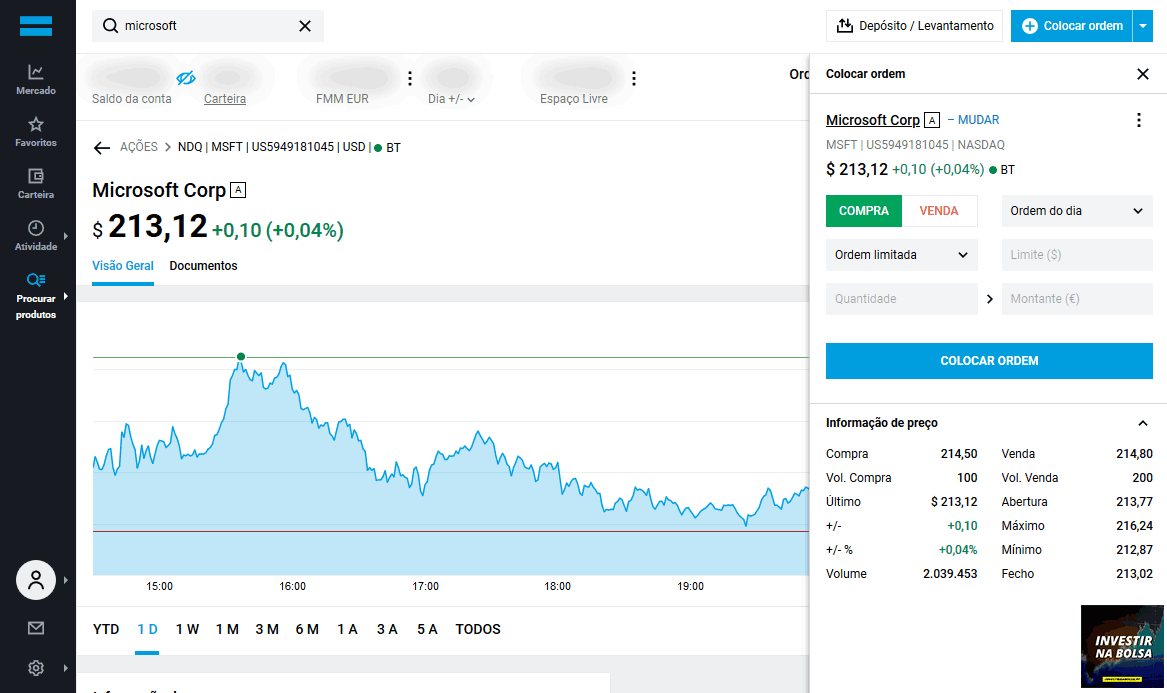Open the user profile avatar icon
The height and width of the screenshot is (693, 1167).
click(36, 580)
